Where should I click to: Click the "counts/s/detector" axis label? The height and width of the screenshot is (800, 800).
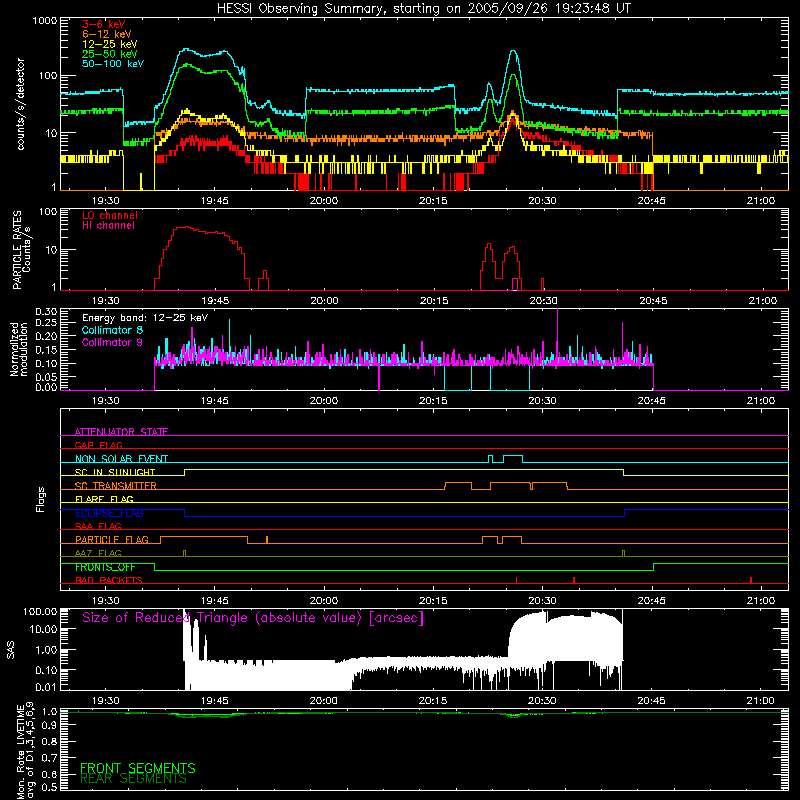[x=20, y=104]
